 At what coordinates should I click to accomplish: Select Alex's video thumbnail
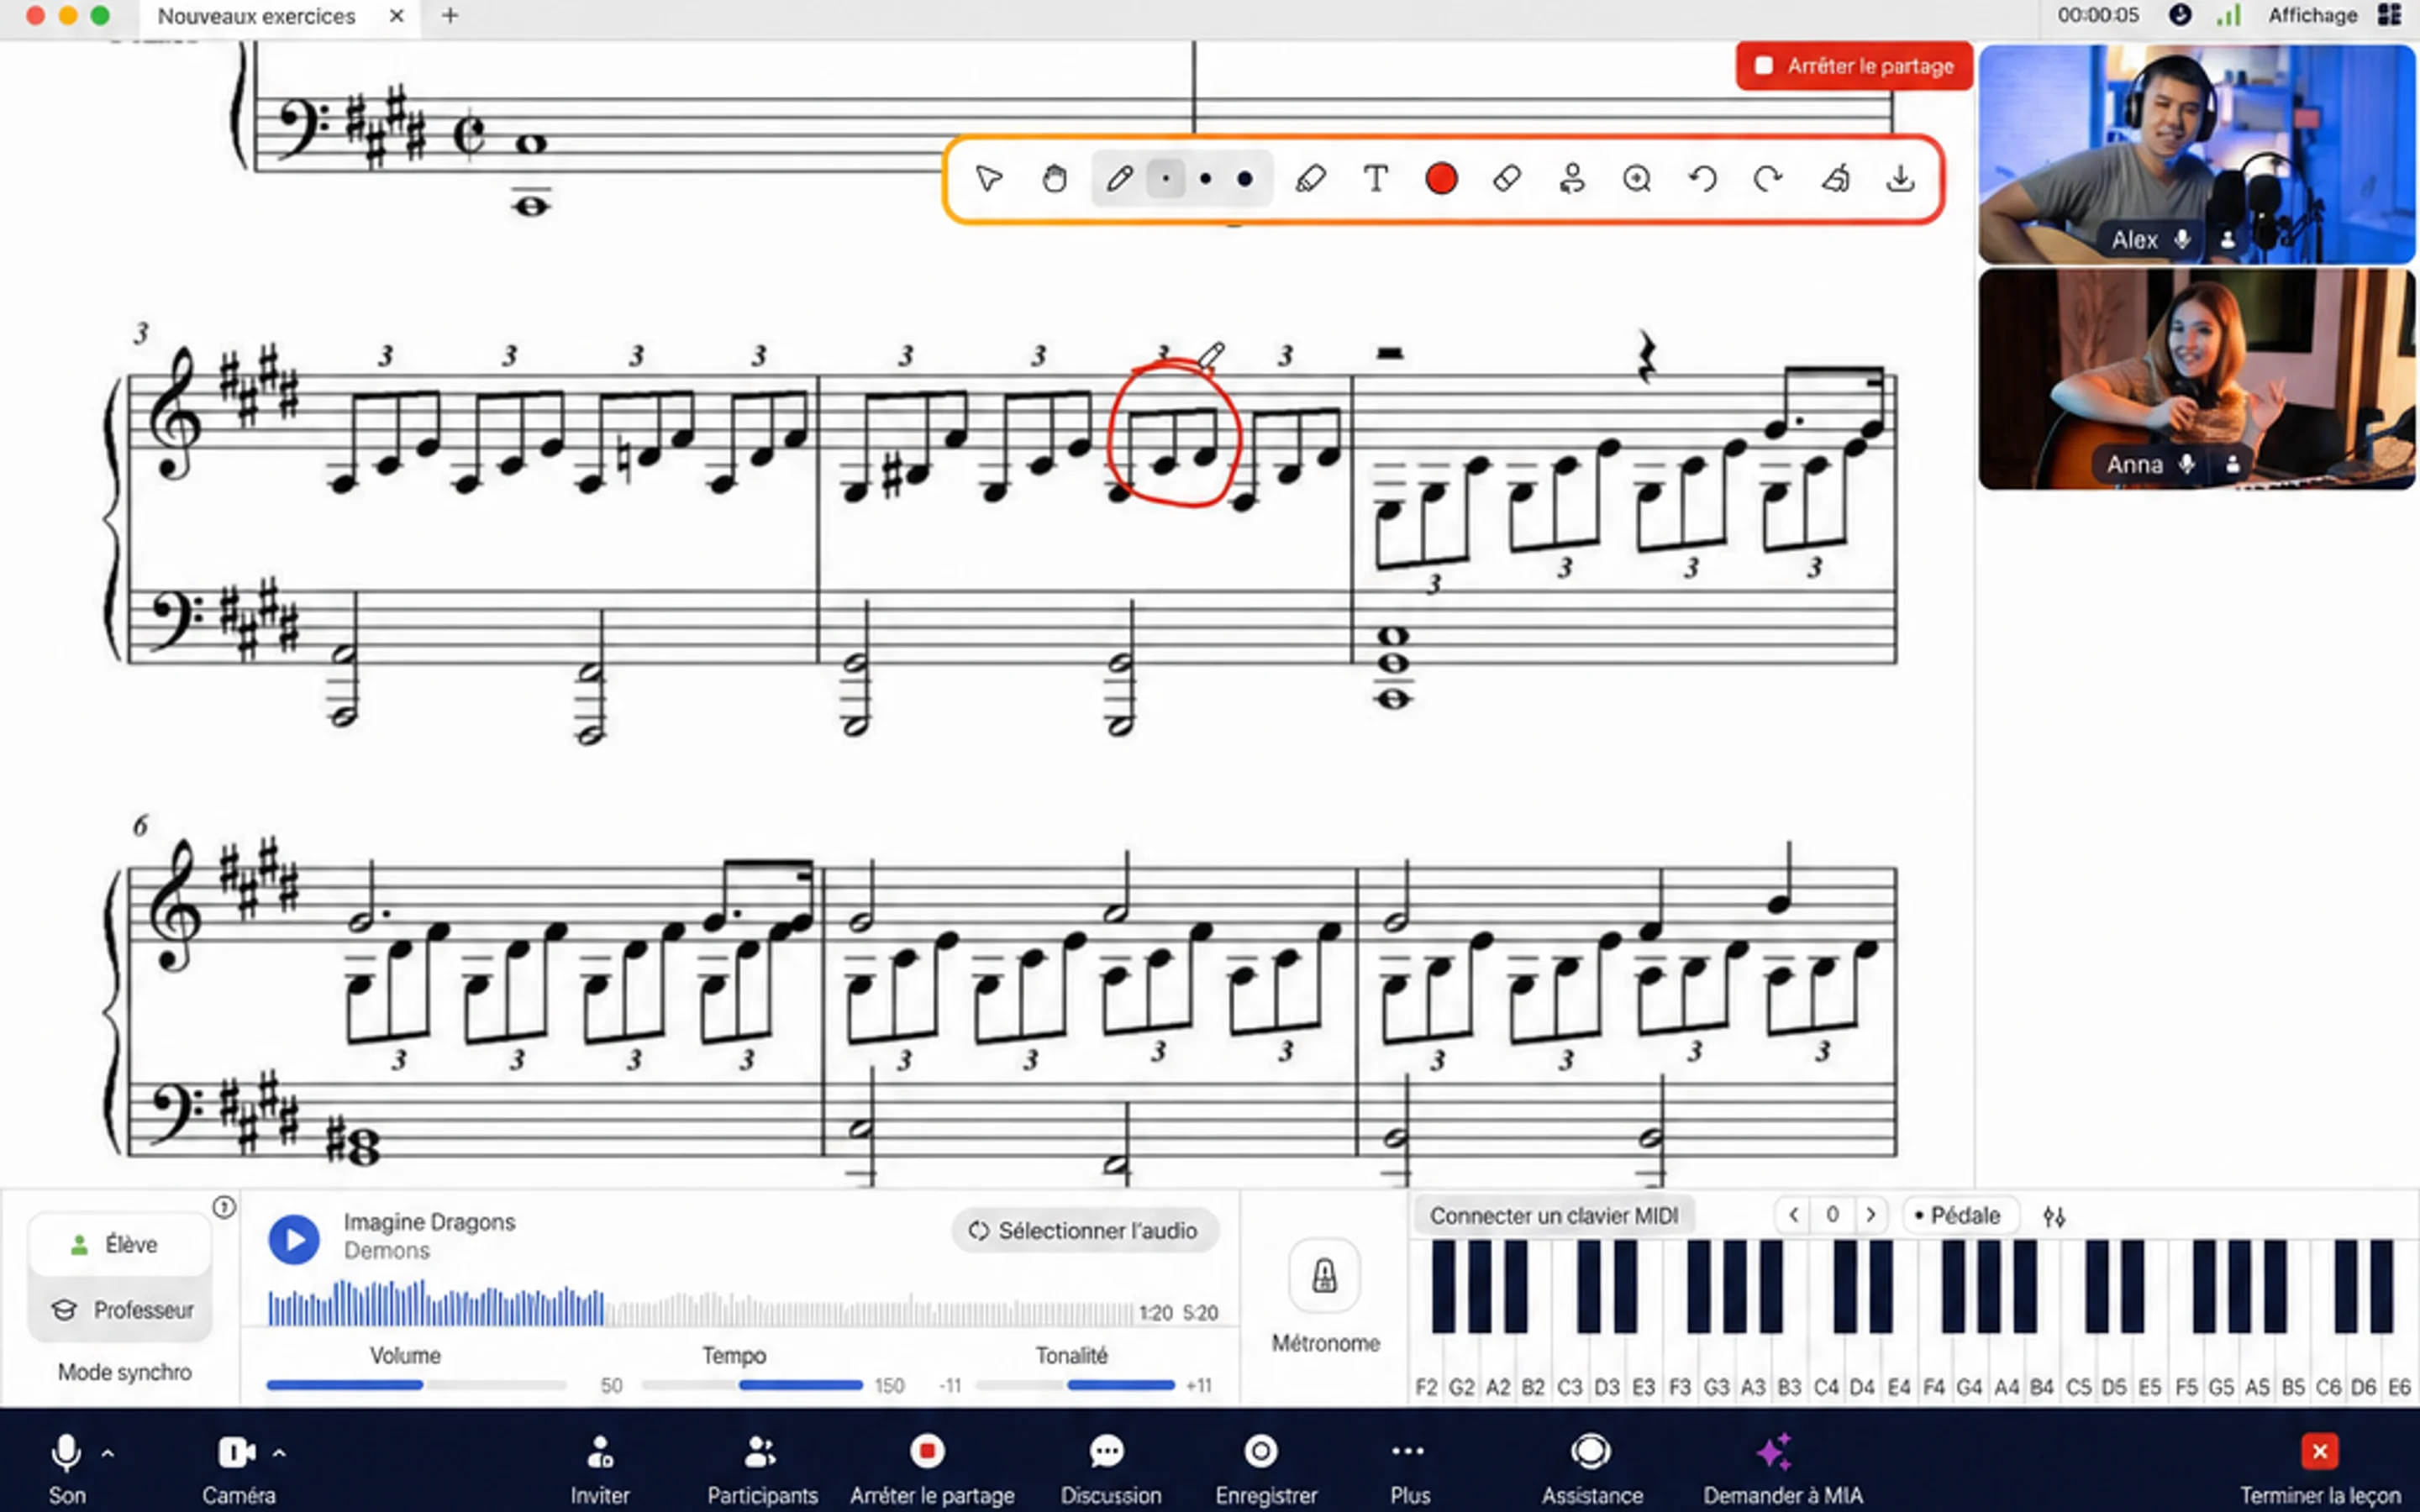(2196, 154)
